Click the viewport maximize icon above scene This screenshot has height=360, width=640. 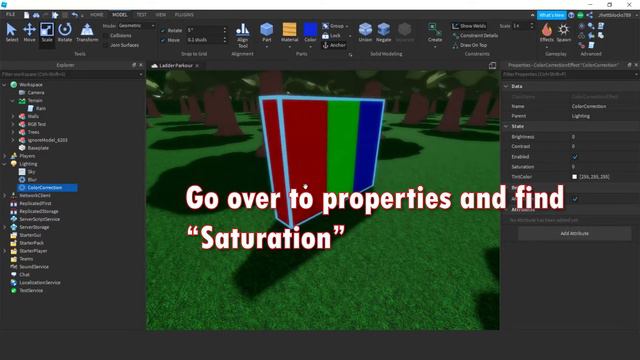(493, 66)
